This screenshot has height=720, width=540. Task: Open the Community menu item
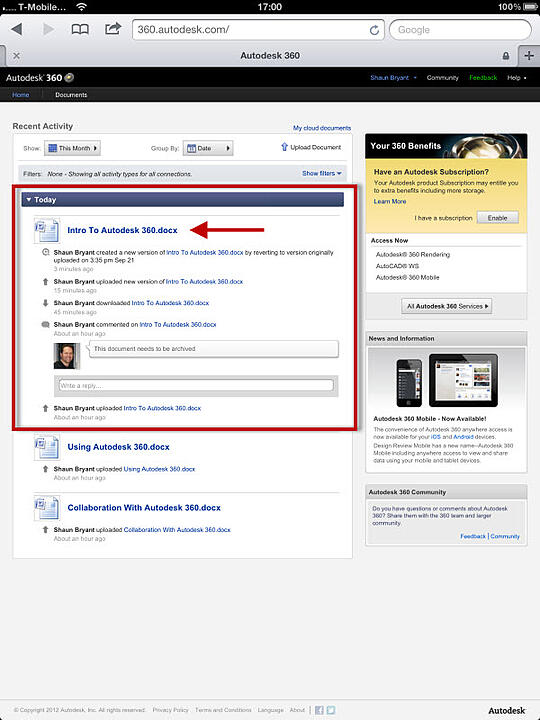coord(442,78)
